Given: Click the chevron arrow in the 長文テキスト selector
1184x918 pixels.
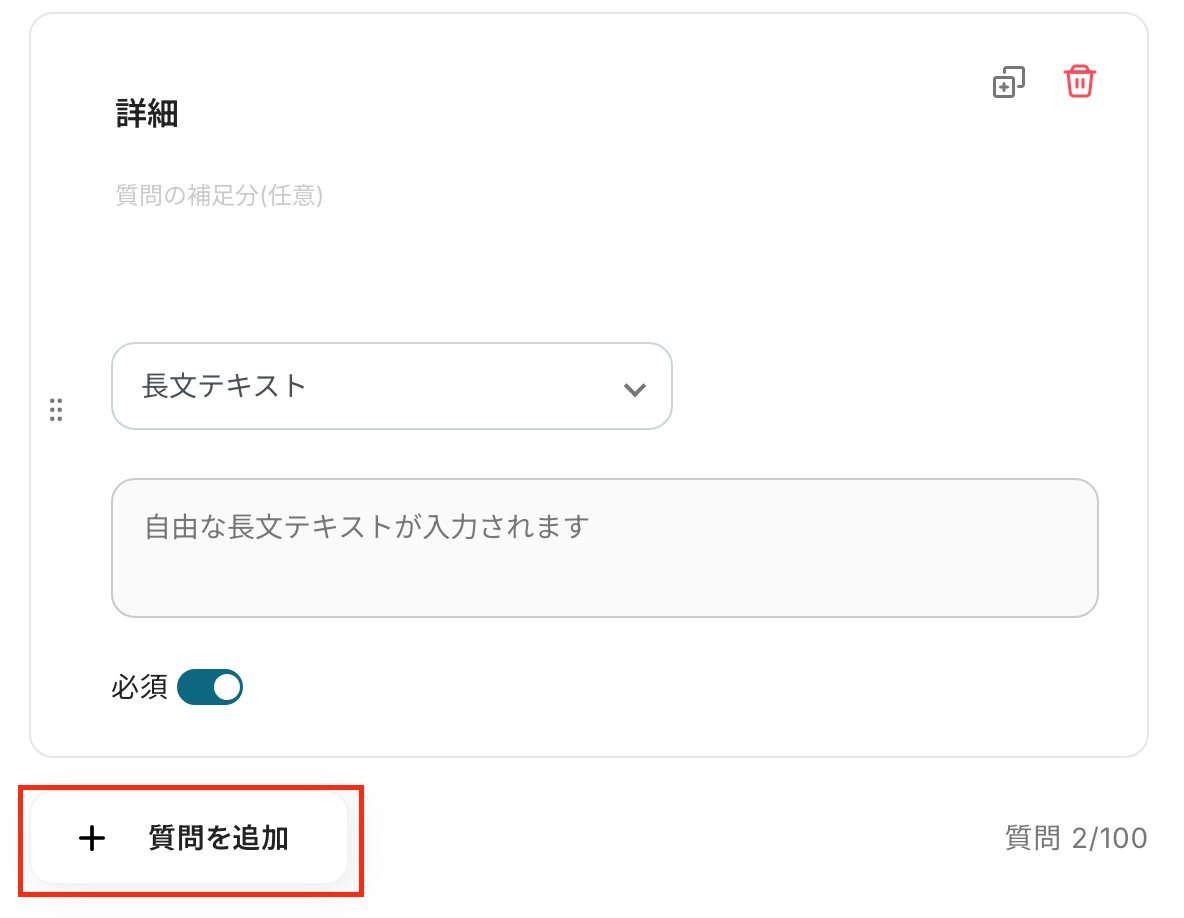Looking at the screenshot, I should [x=634, y=389].
